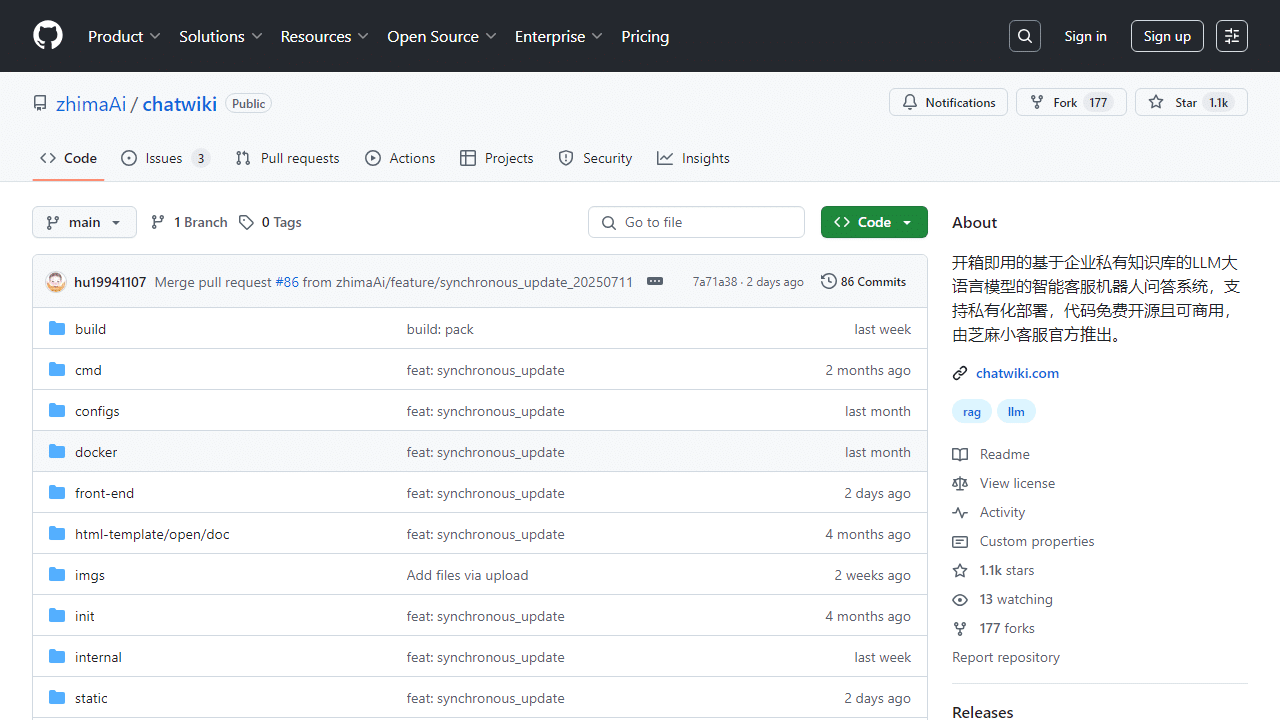Viewport: 1280px width, 720px height.
Task: Expand the Open Source menu
Action: point(442,36)
